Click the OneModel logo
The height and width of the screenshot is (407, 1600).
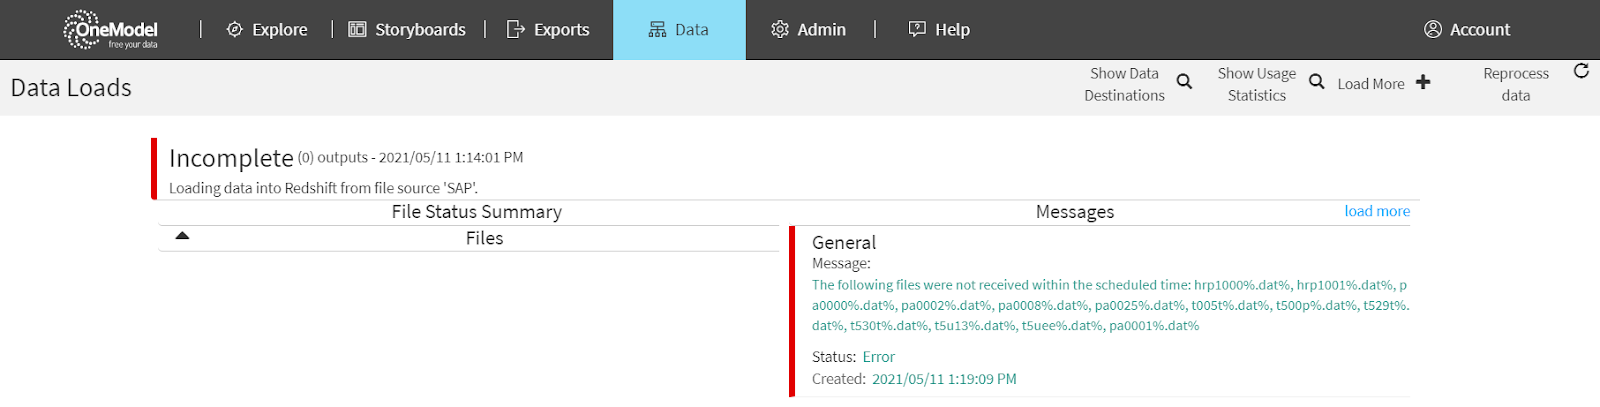(x=110, y=30)
